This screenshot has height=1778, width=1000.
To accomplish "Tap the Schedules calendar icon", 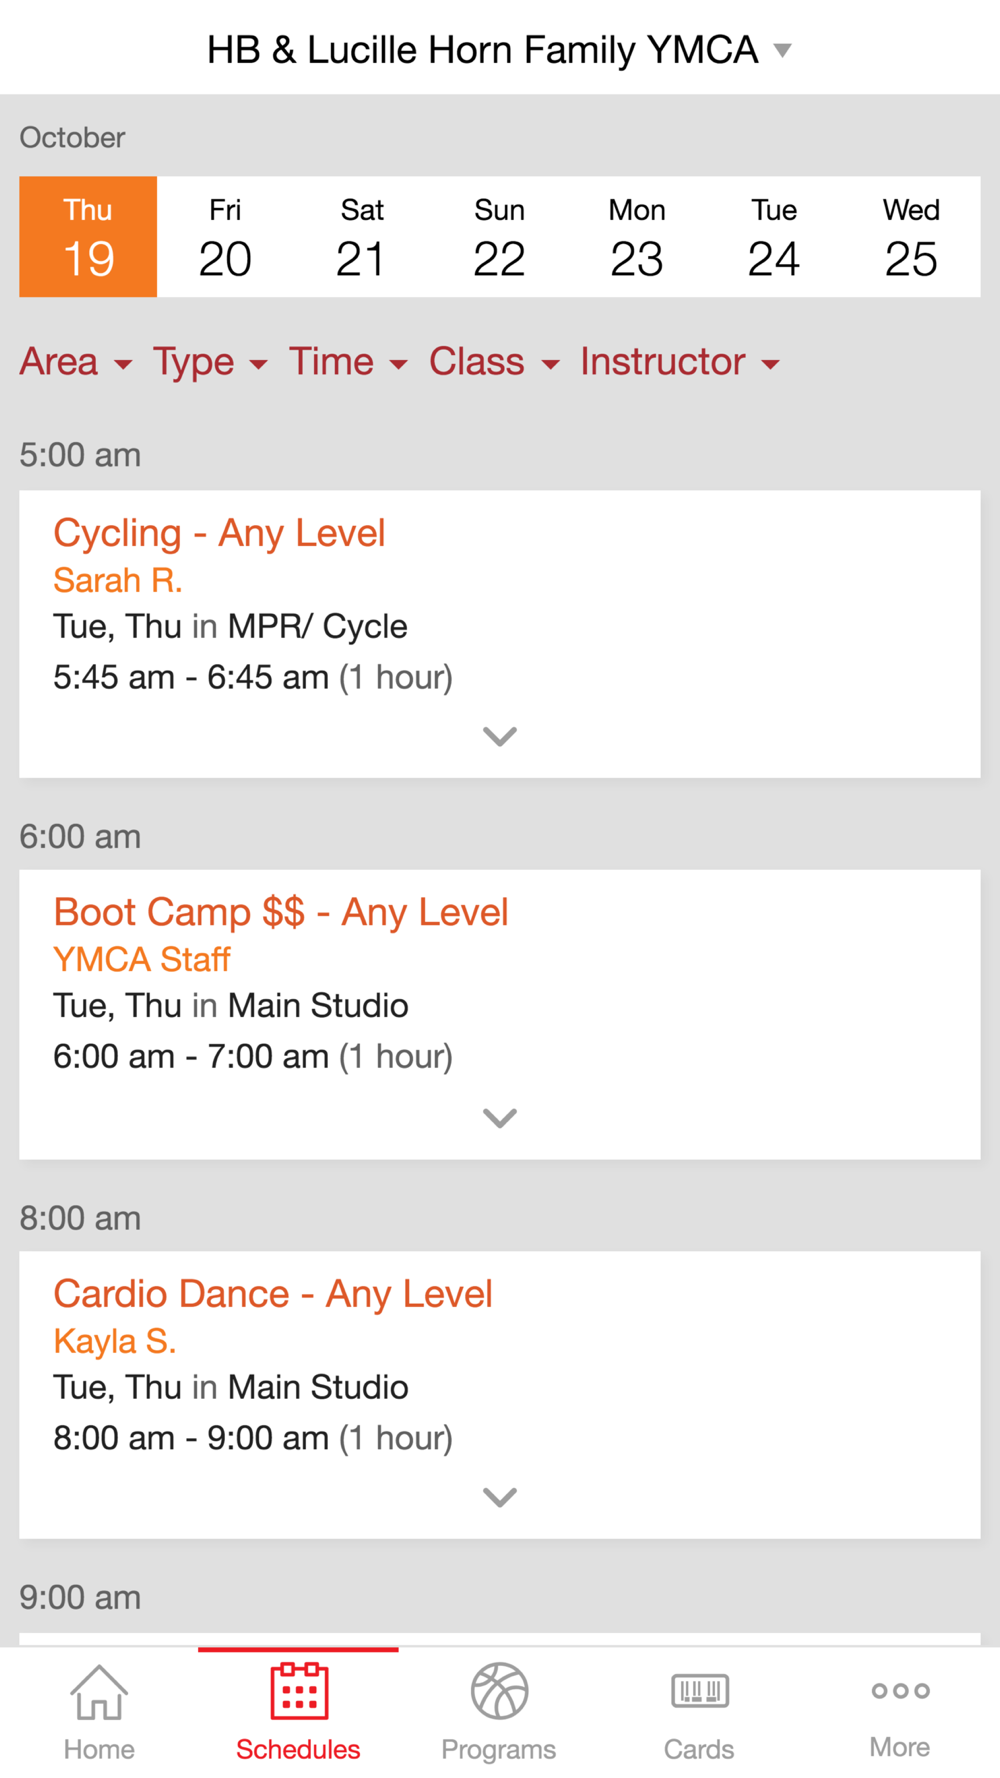I will [299, 1691].
